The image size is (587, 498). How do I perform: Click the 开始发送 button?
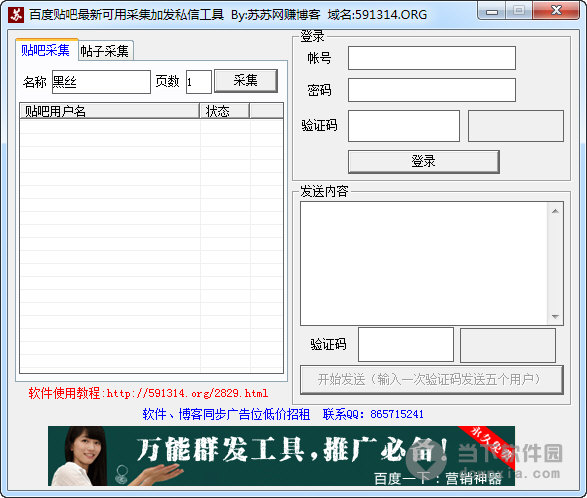(432, 380)
